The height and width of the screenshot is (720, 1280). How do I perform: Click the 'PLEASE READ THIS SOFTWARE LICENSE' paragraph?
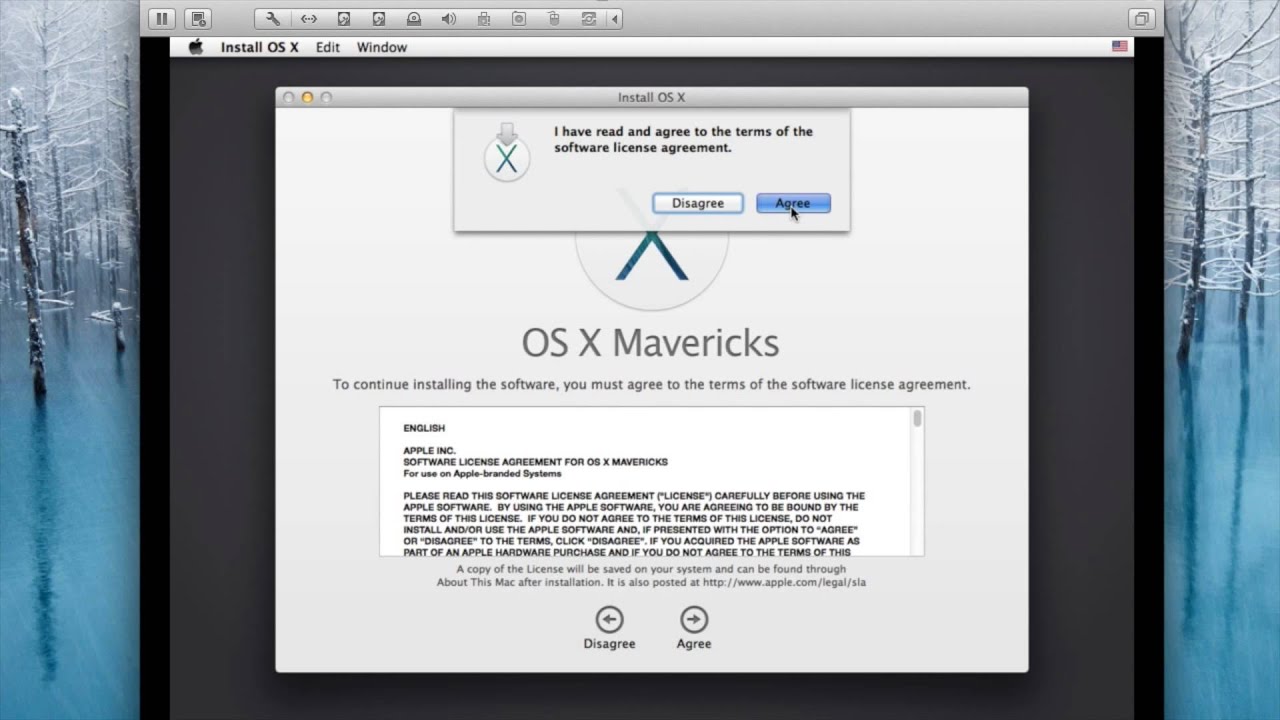[634, 523]
